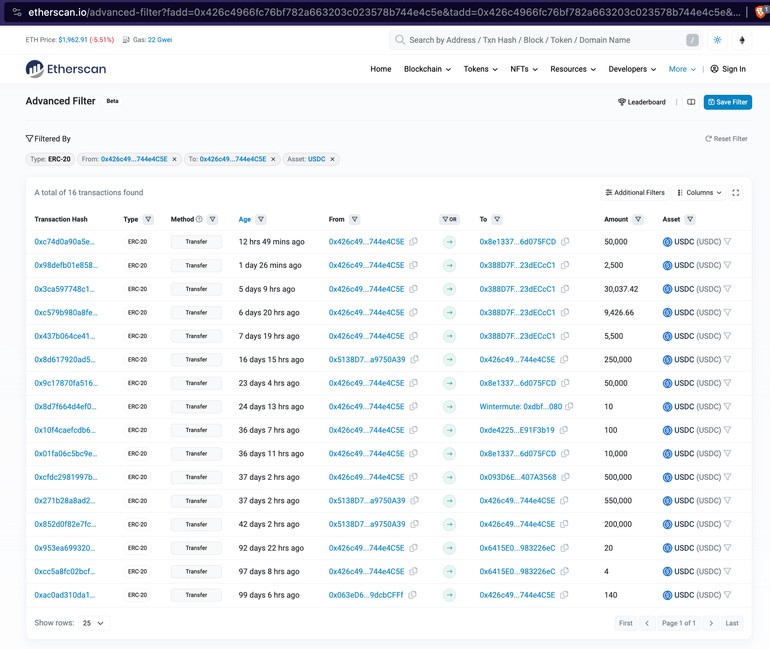Toggle the OR direction filter
This screenshot has width=770, height=649.
click(449, 219)
